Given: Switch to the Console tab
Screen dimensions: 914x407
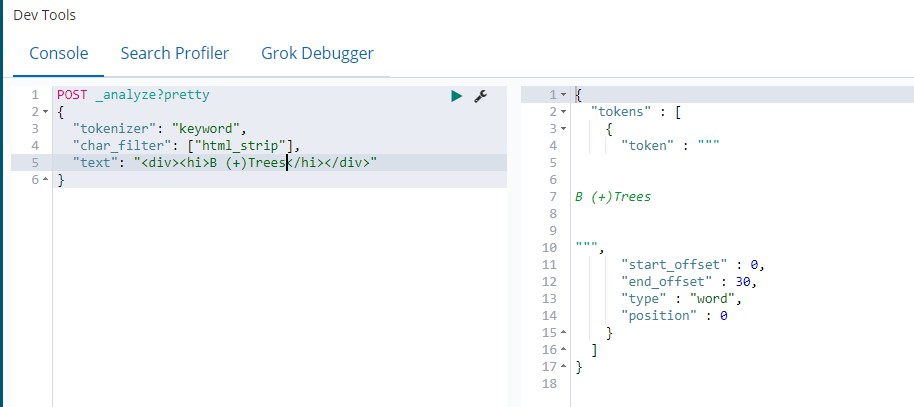Looking at the screenshot, I should coord(59,53).
